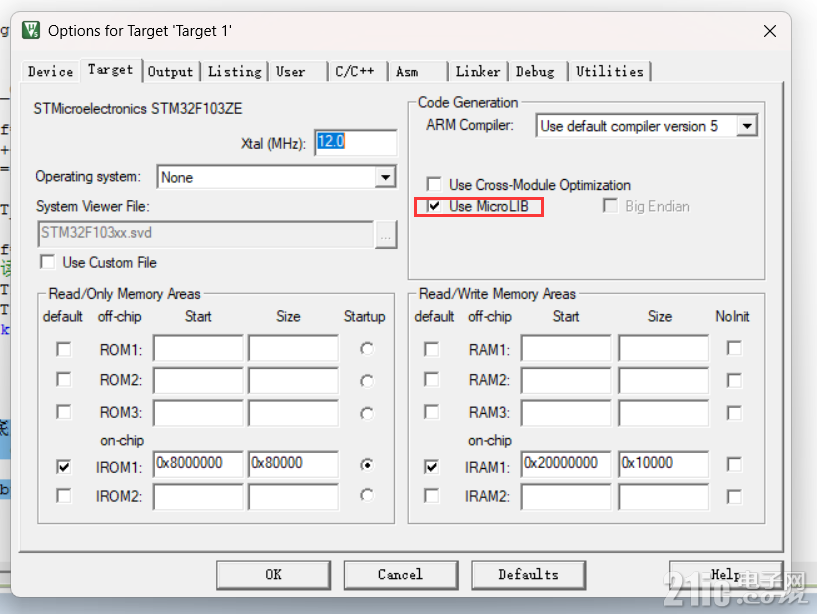
Task: Enable the Use Custom File checkbox
Action: point(47,262)
